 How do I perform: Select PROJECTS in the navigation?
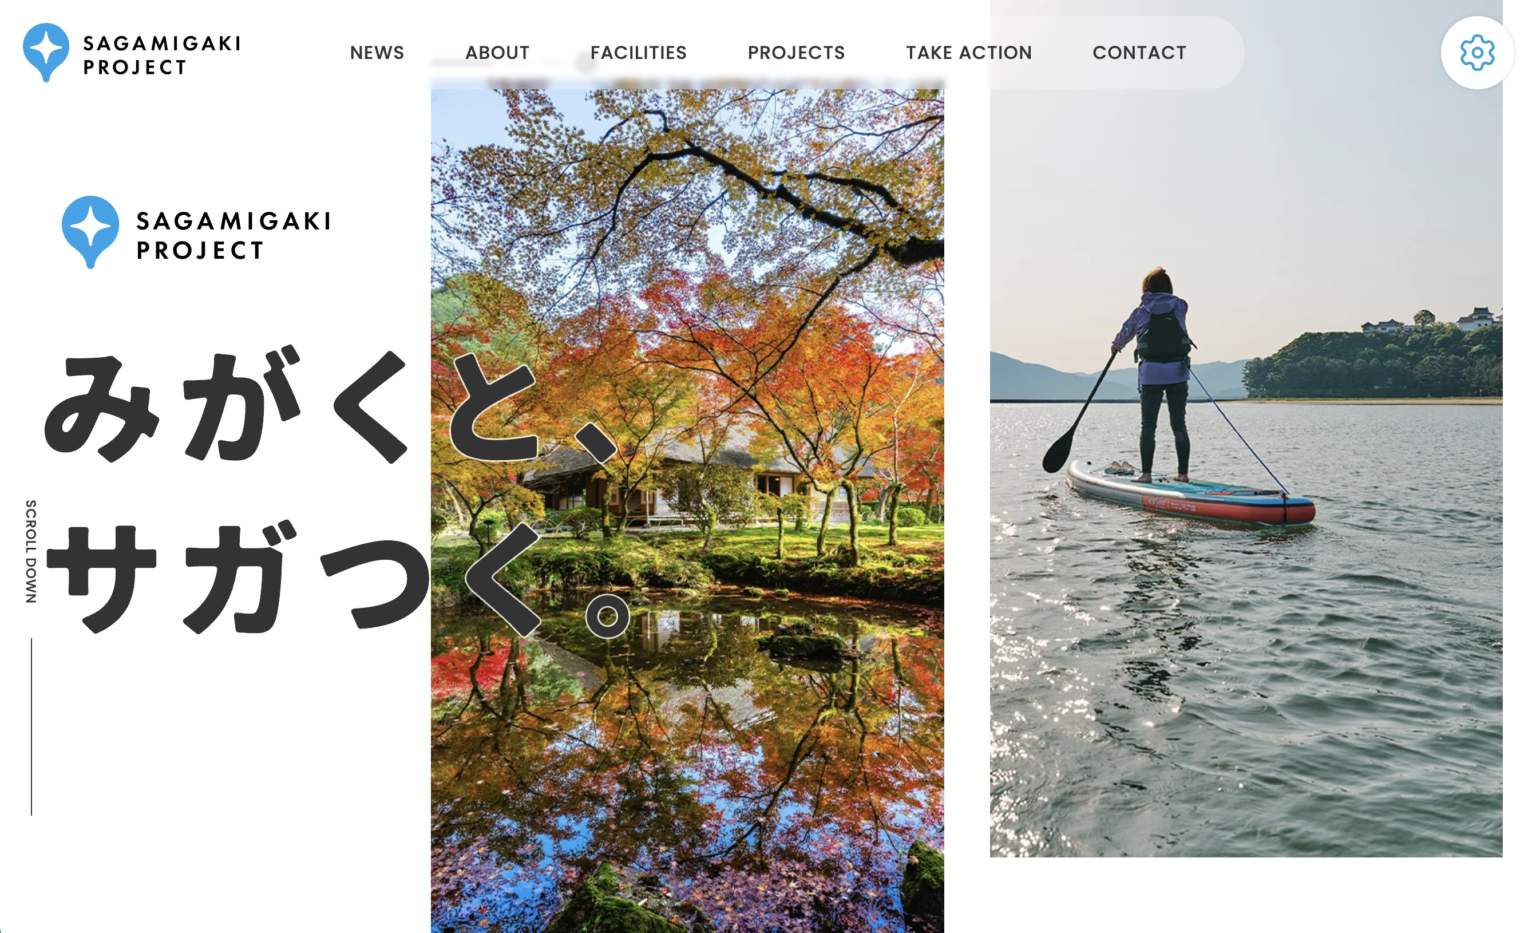tap(796, 53)
